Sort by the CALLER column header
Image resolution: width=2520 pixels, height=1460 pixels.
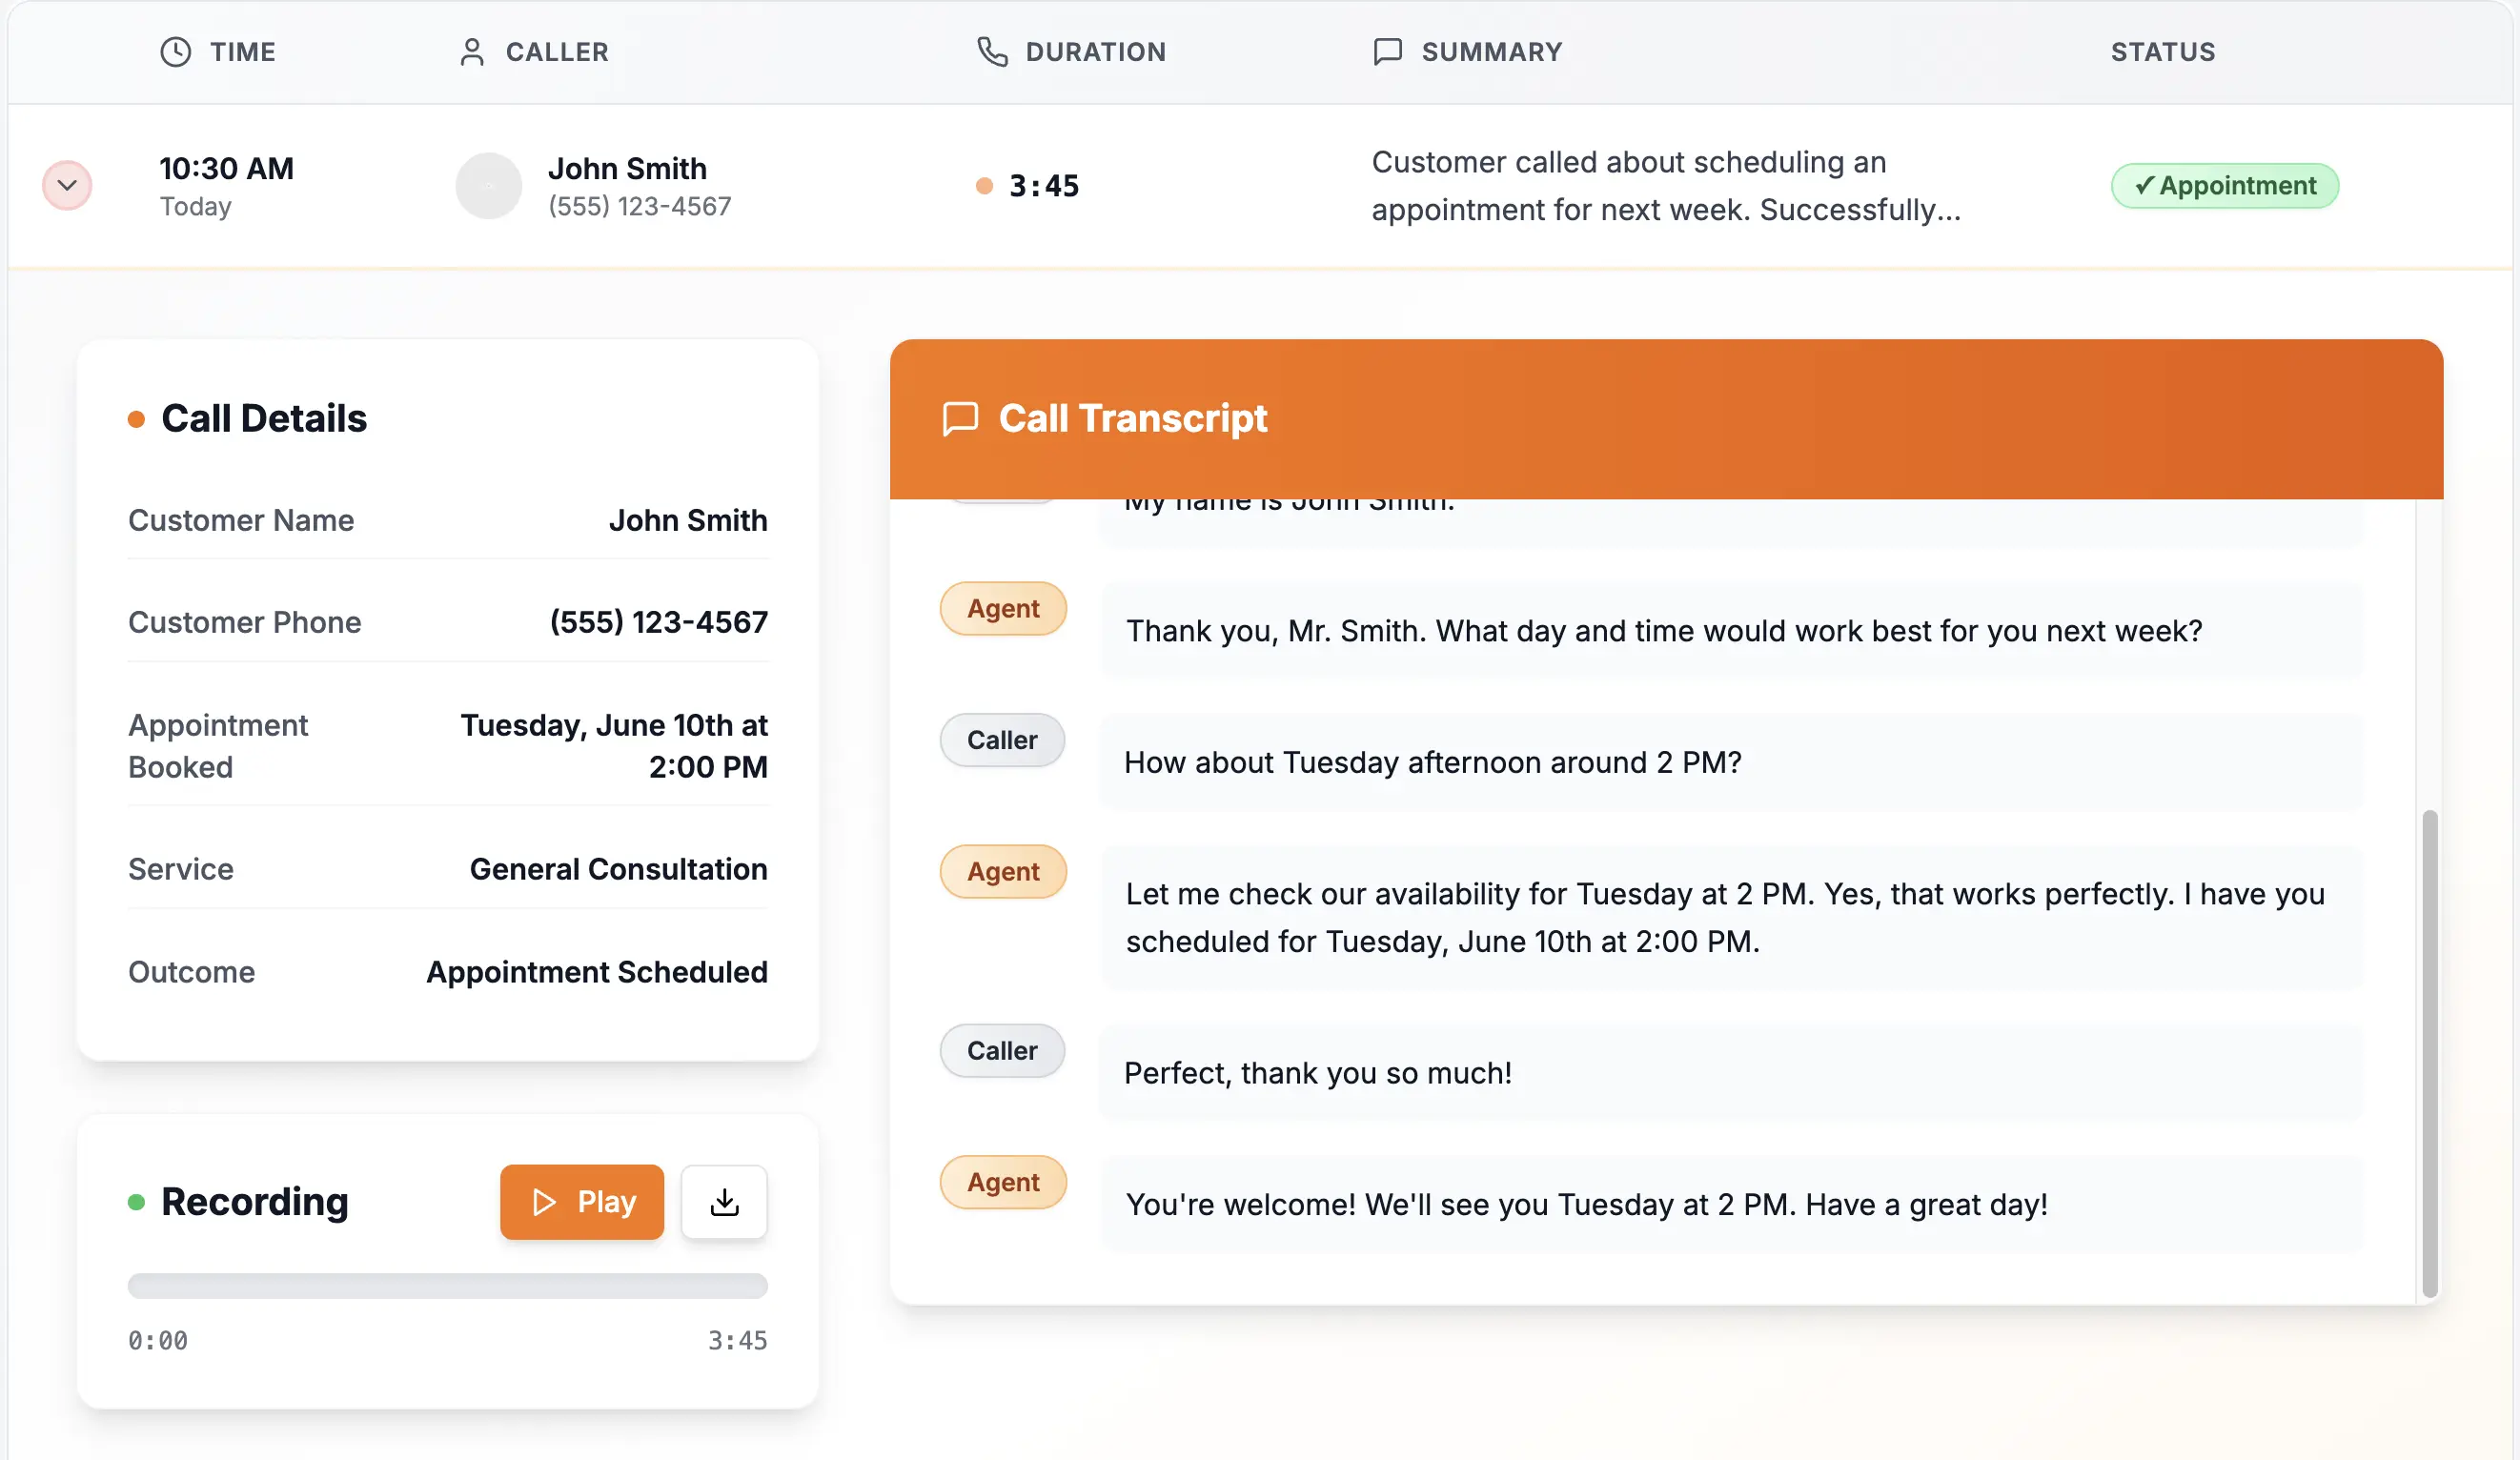pos(557,52)
